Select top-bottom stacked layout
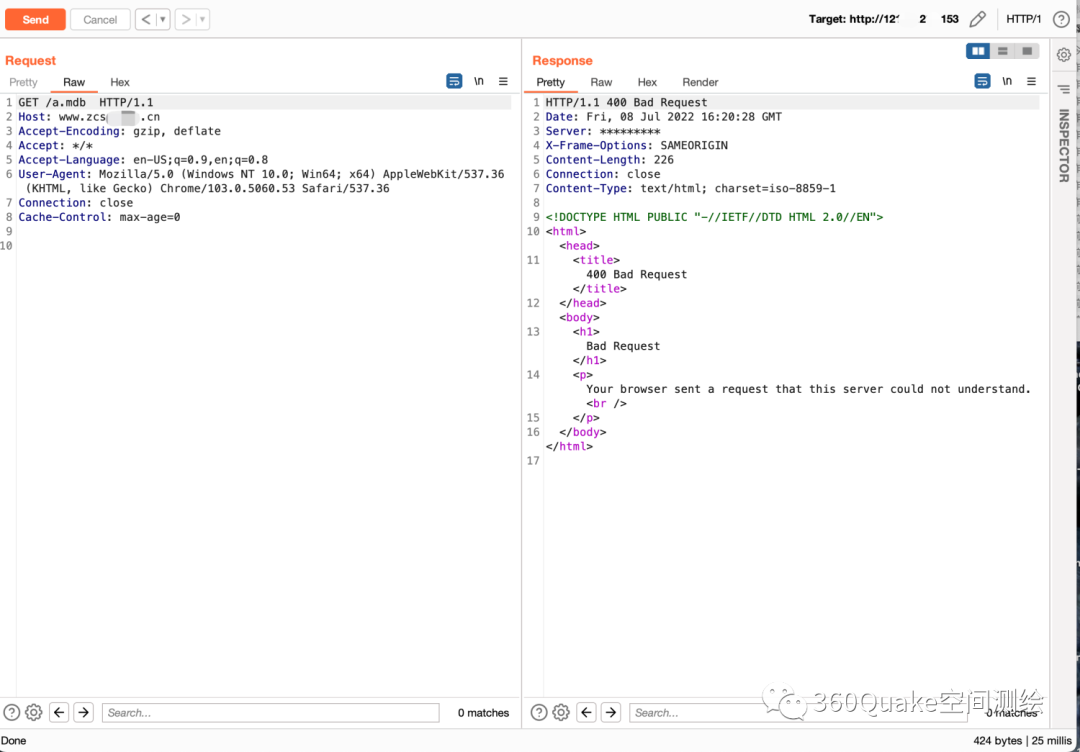Screen dimensions: 1080x752 click(1003, 51)
